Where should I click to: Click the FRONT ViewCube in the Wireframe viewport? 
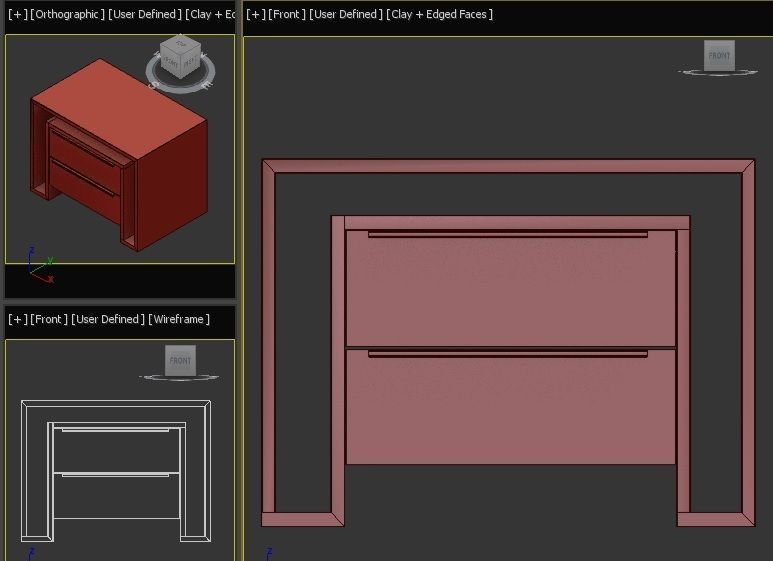point(180,360)
